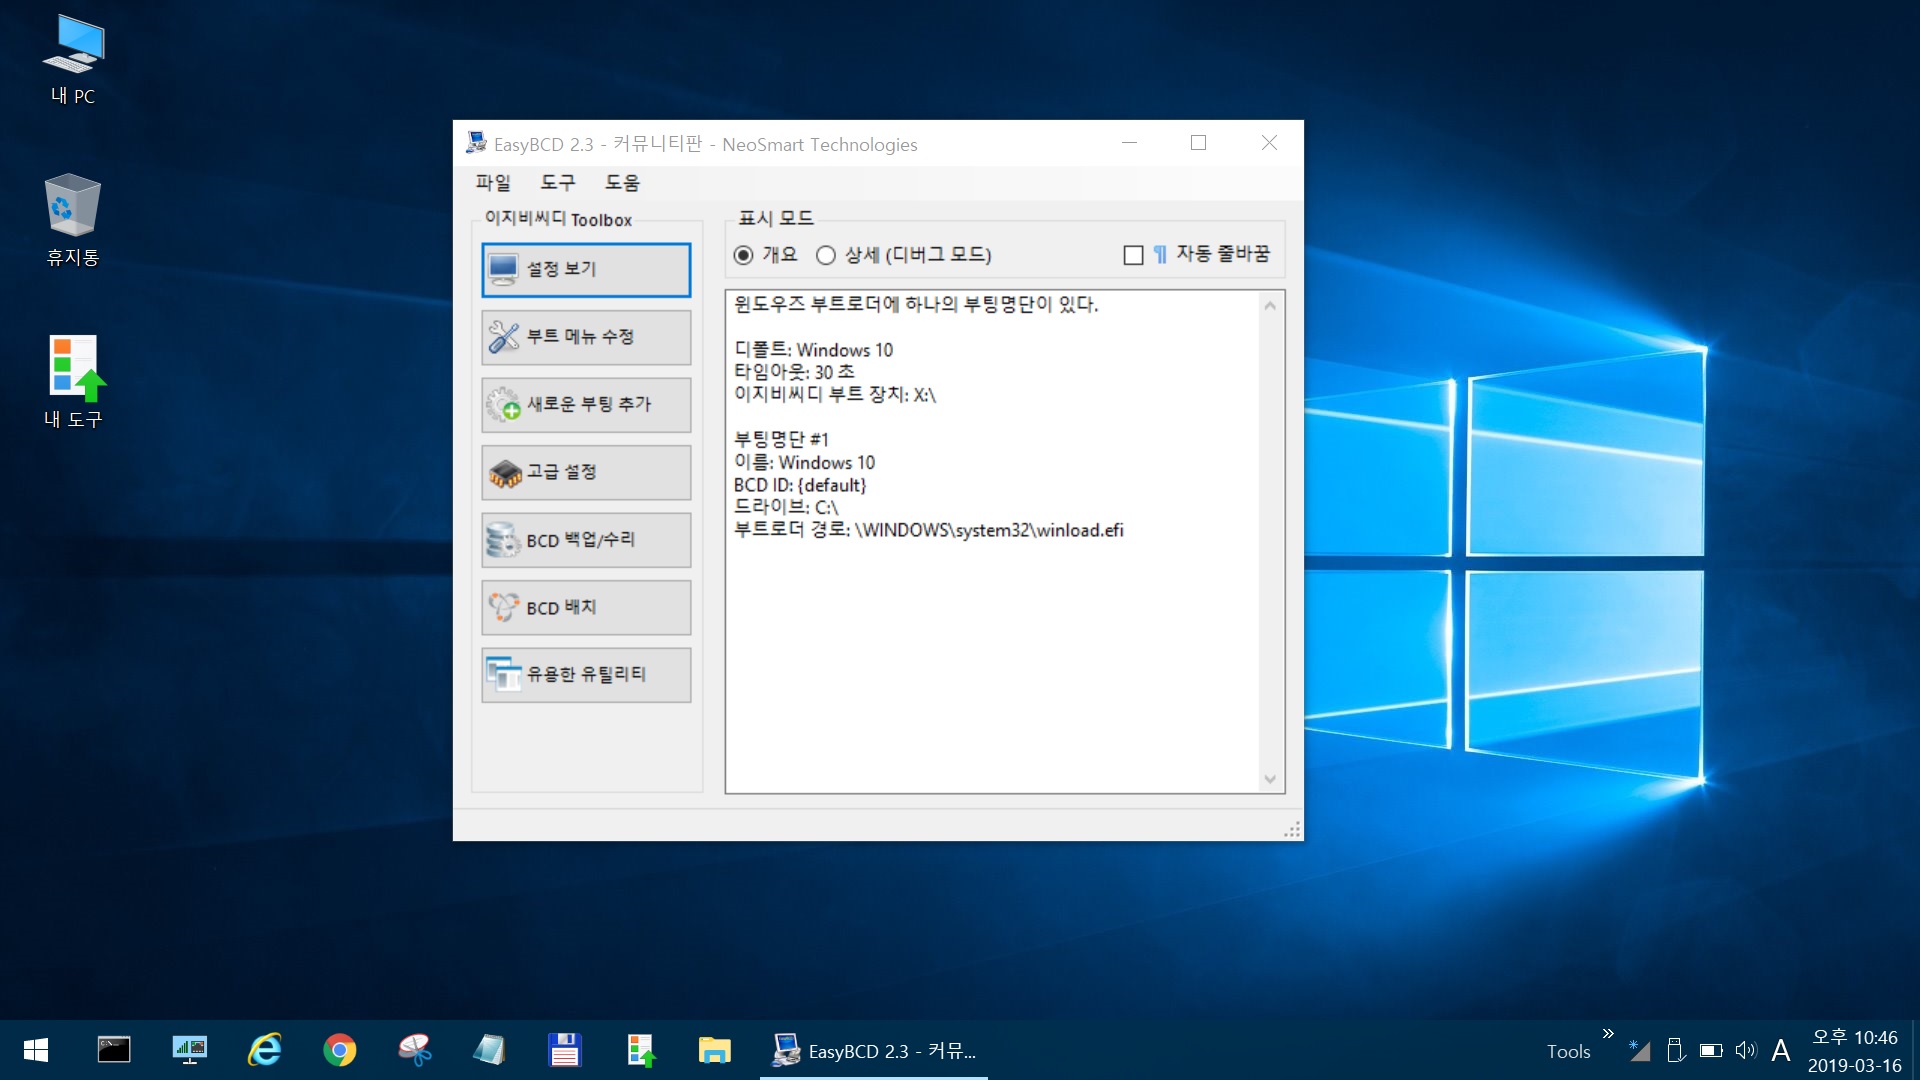This screenshot has height=1080, width=1920.
Task: Open the system monitor taskbar icon
Action: click(x=189, y=1050)
